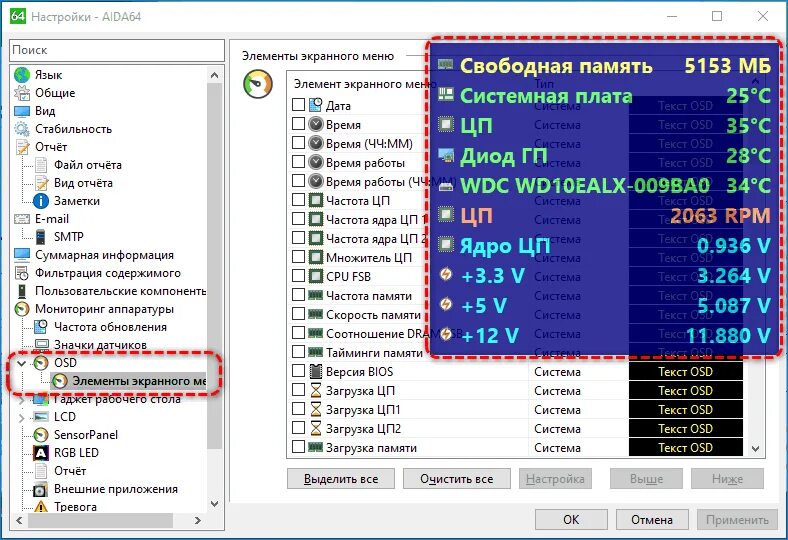Select the Файл отчёта page icon

(x=41, y=165)
